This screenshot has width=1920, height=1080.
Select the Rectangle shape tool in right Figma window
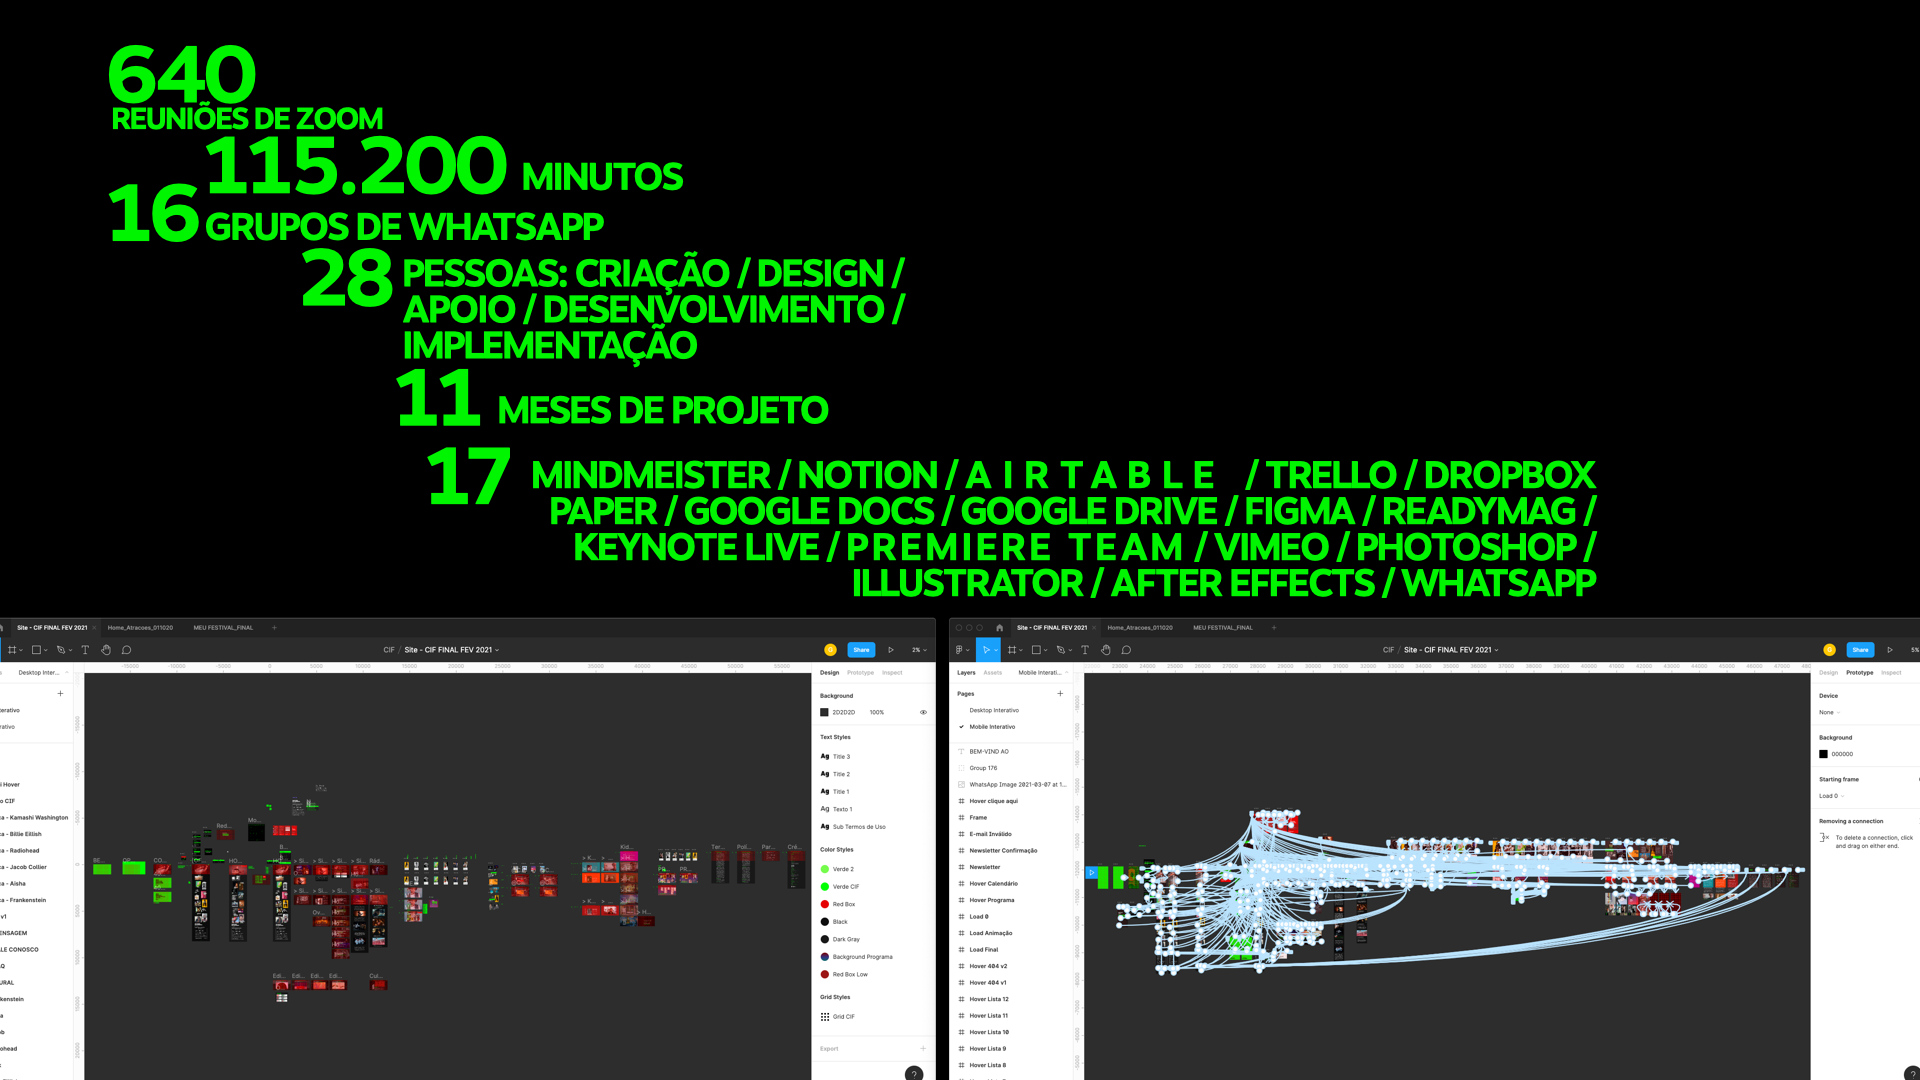(x=1036, y=650)
